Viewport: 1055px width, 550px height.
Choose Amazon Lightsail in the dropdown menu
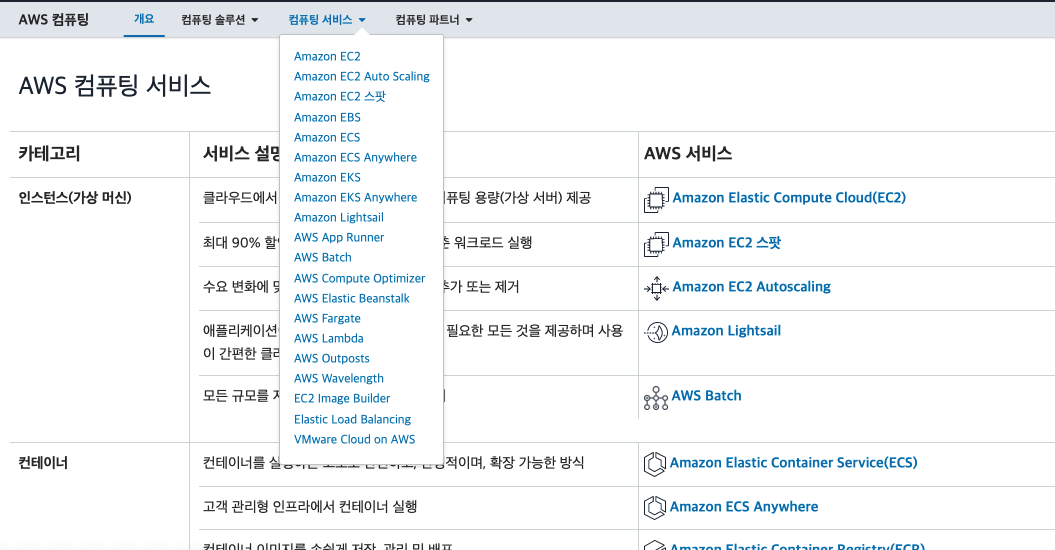[339, 217]
